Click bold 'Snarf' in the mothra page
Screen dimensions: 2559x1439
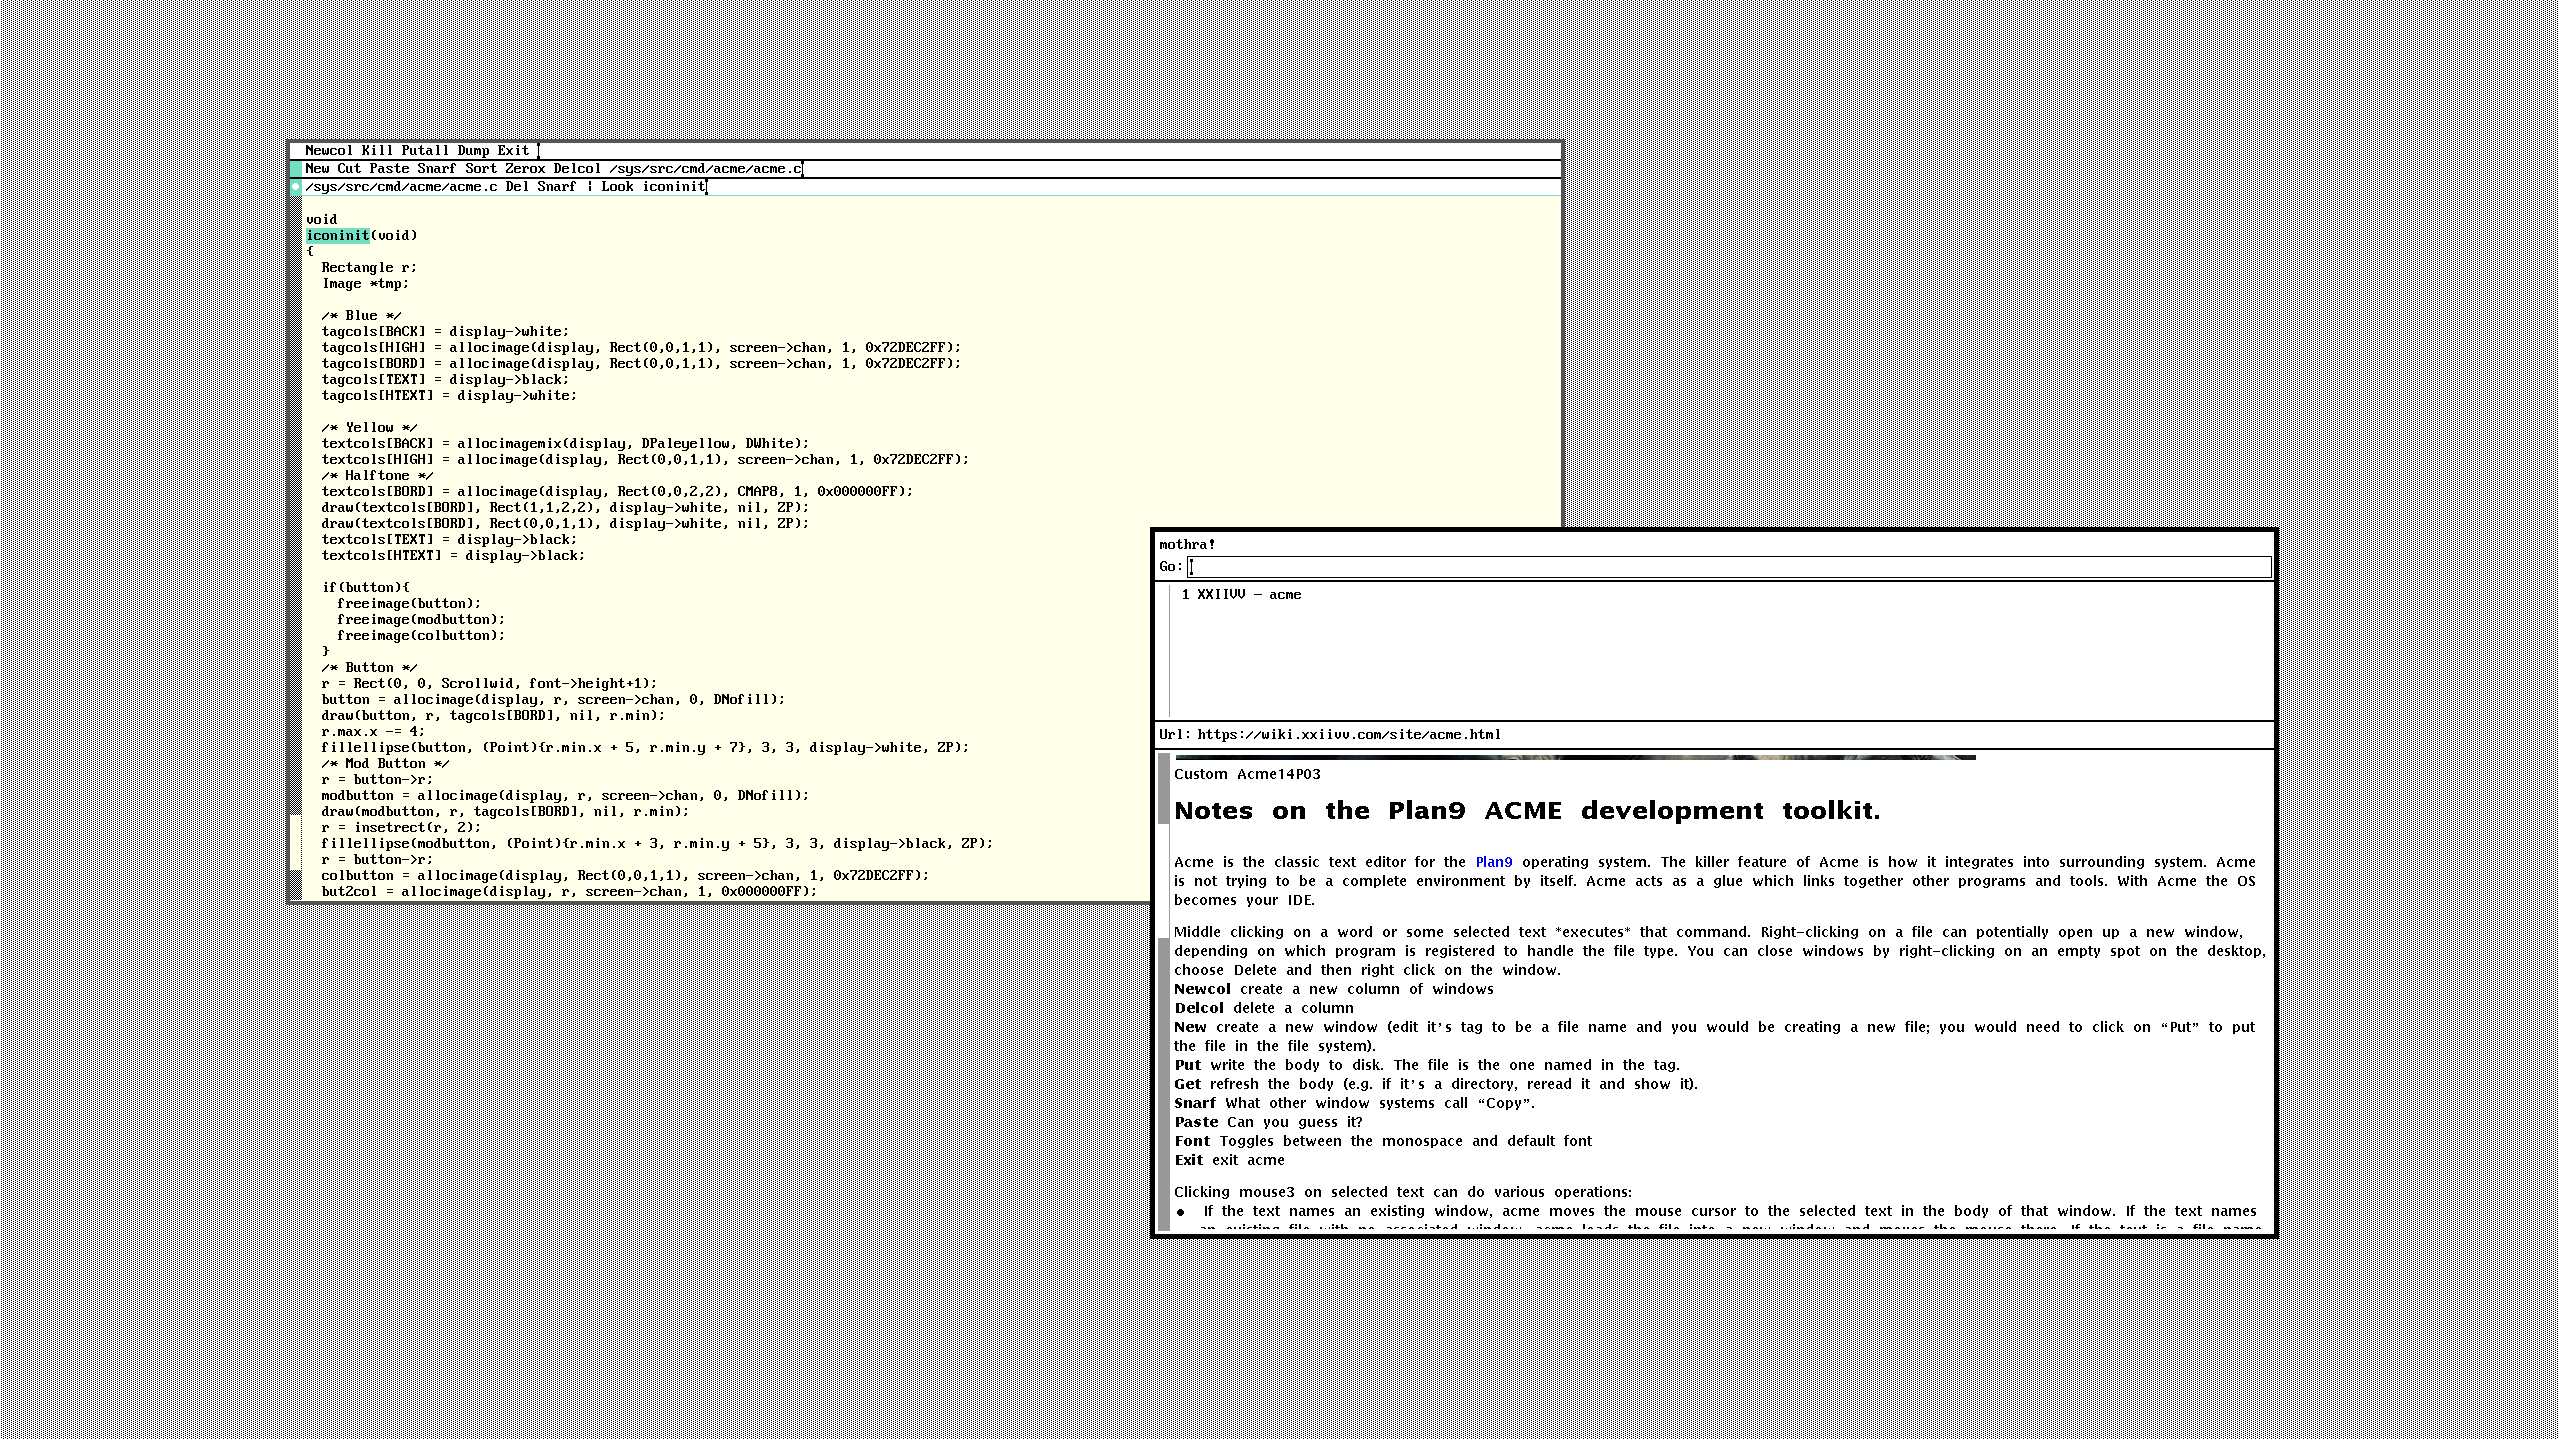(1195, 1104)
